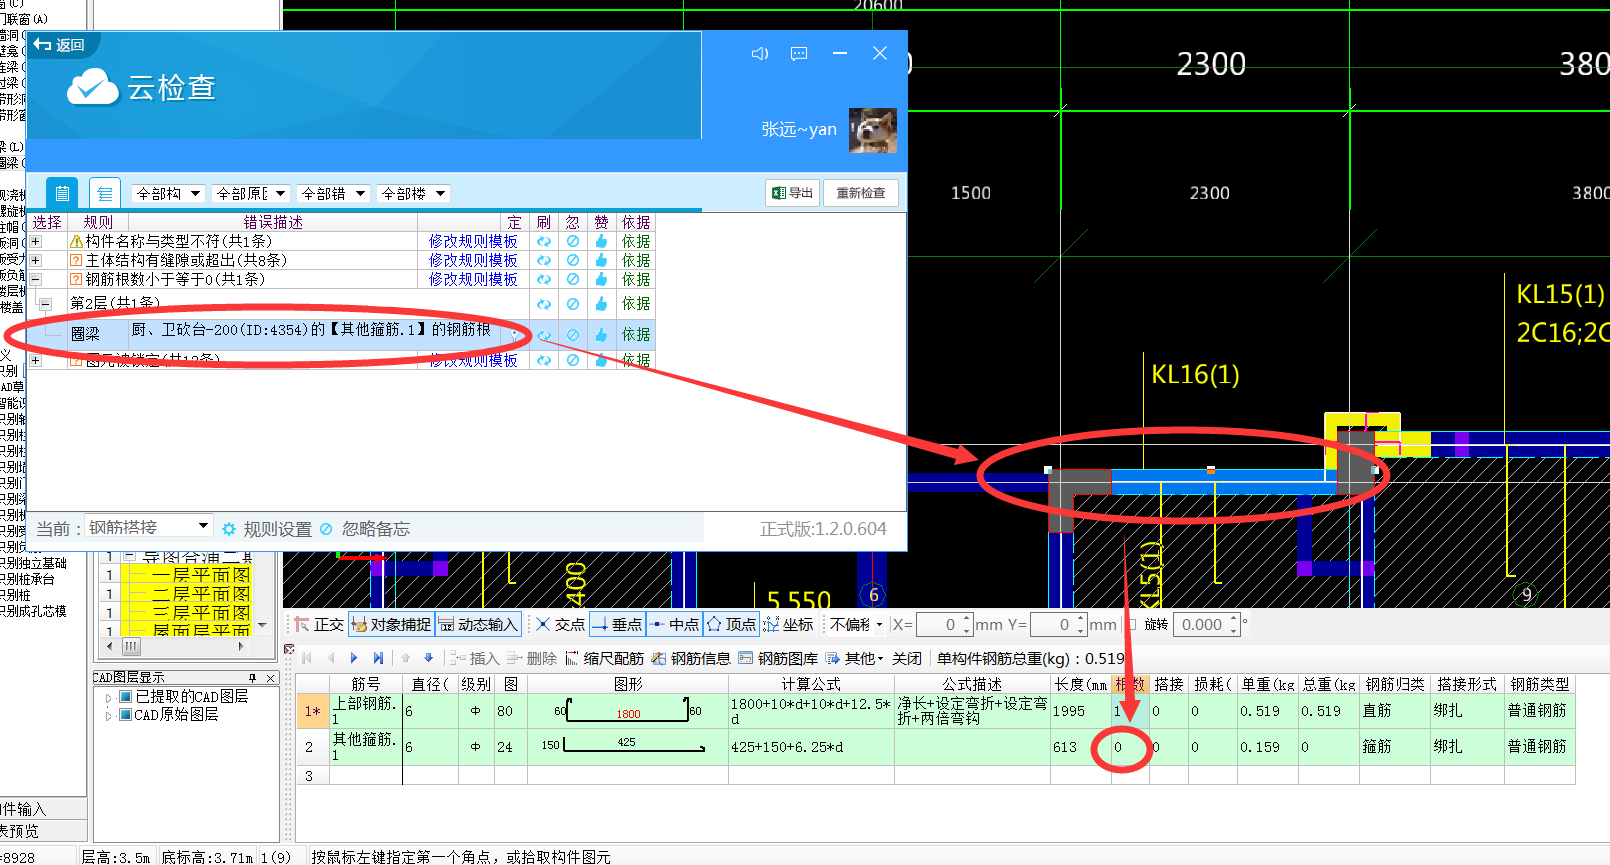Pin the CAD图层显示 panel

click(253, 677)
